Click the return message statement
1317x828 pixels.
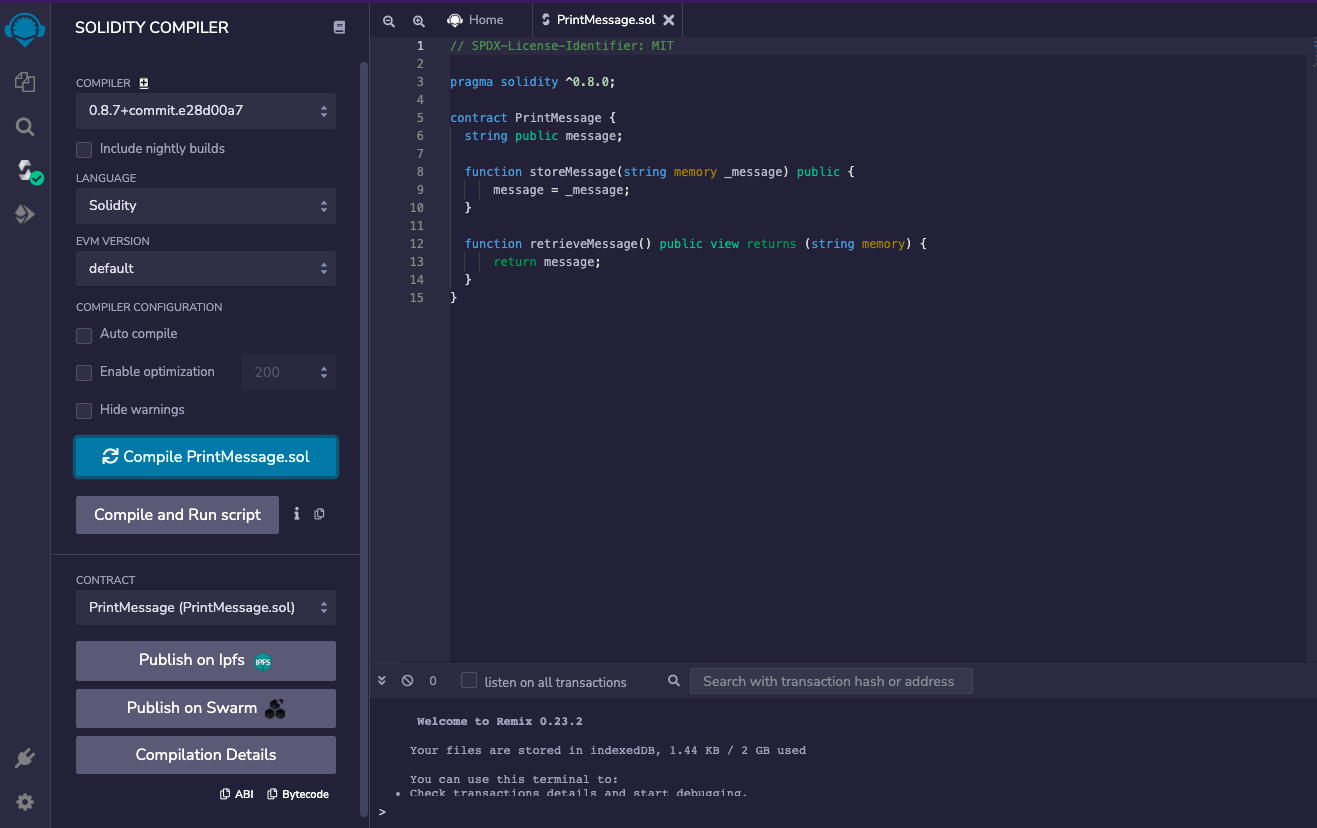[547, 262]
